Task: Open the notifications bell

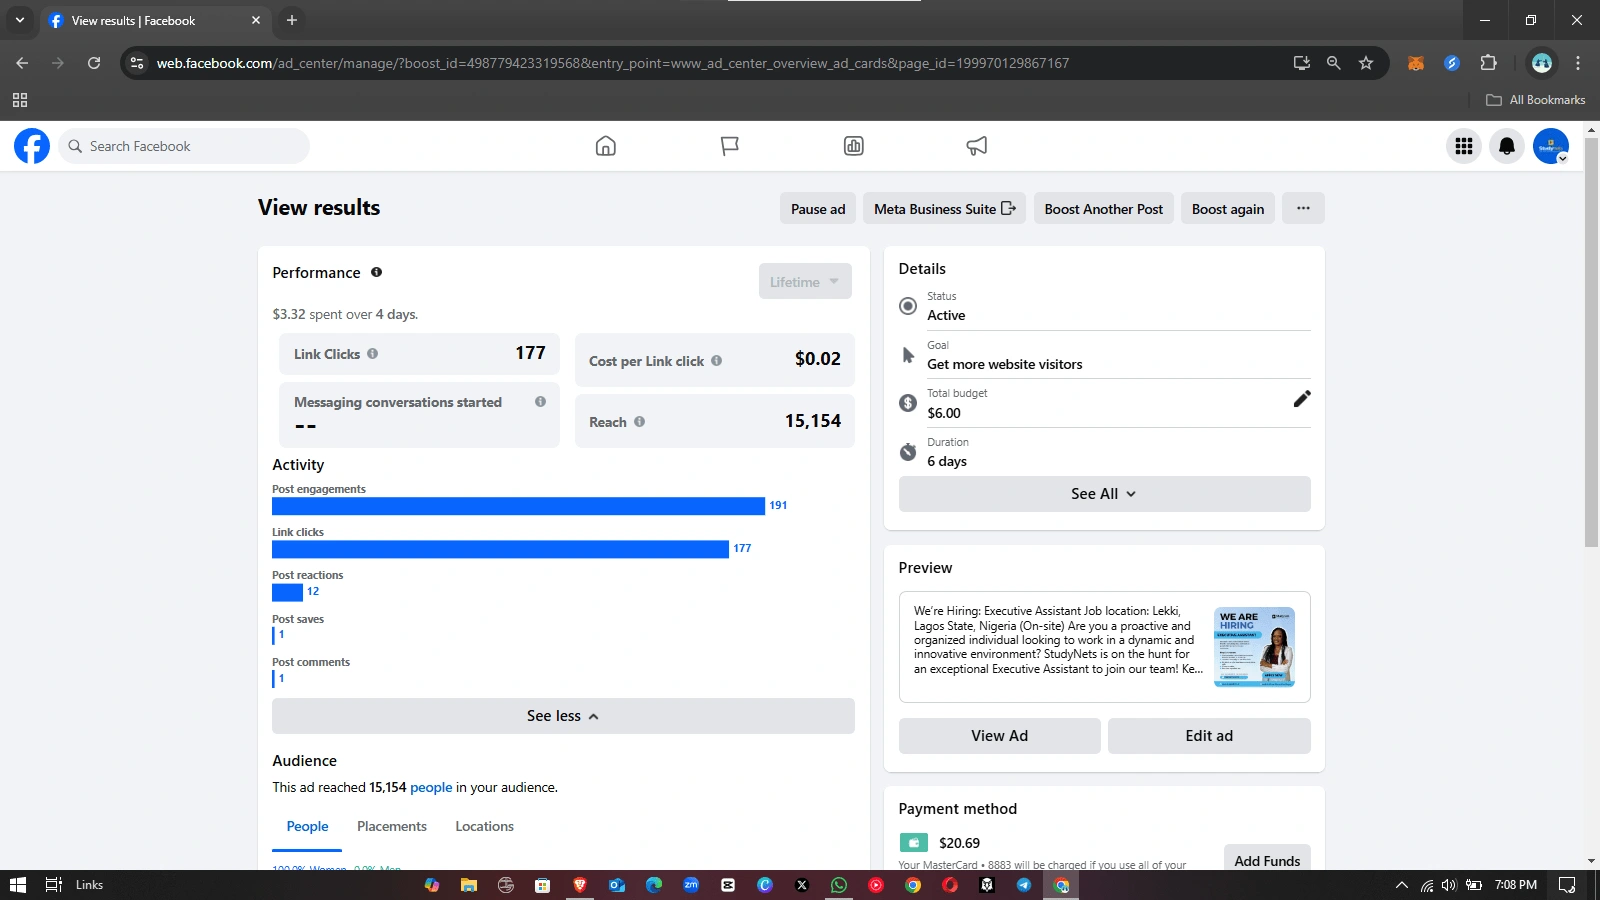Action: pyautogui.click(x=1507, y=146)
